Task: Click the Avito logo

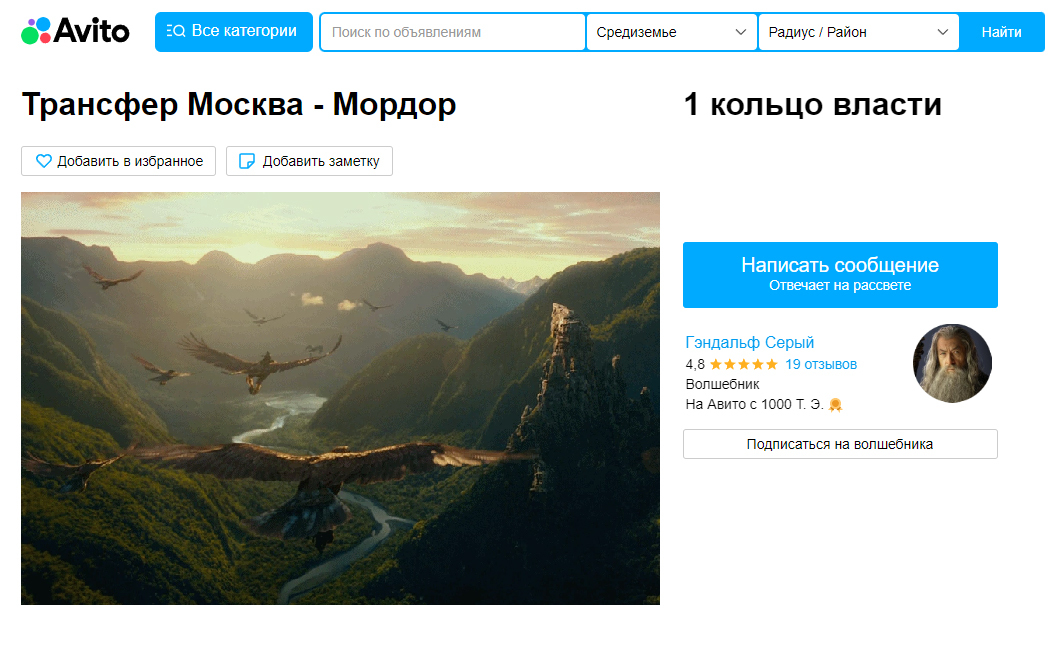Action: 75,31
